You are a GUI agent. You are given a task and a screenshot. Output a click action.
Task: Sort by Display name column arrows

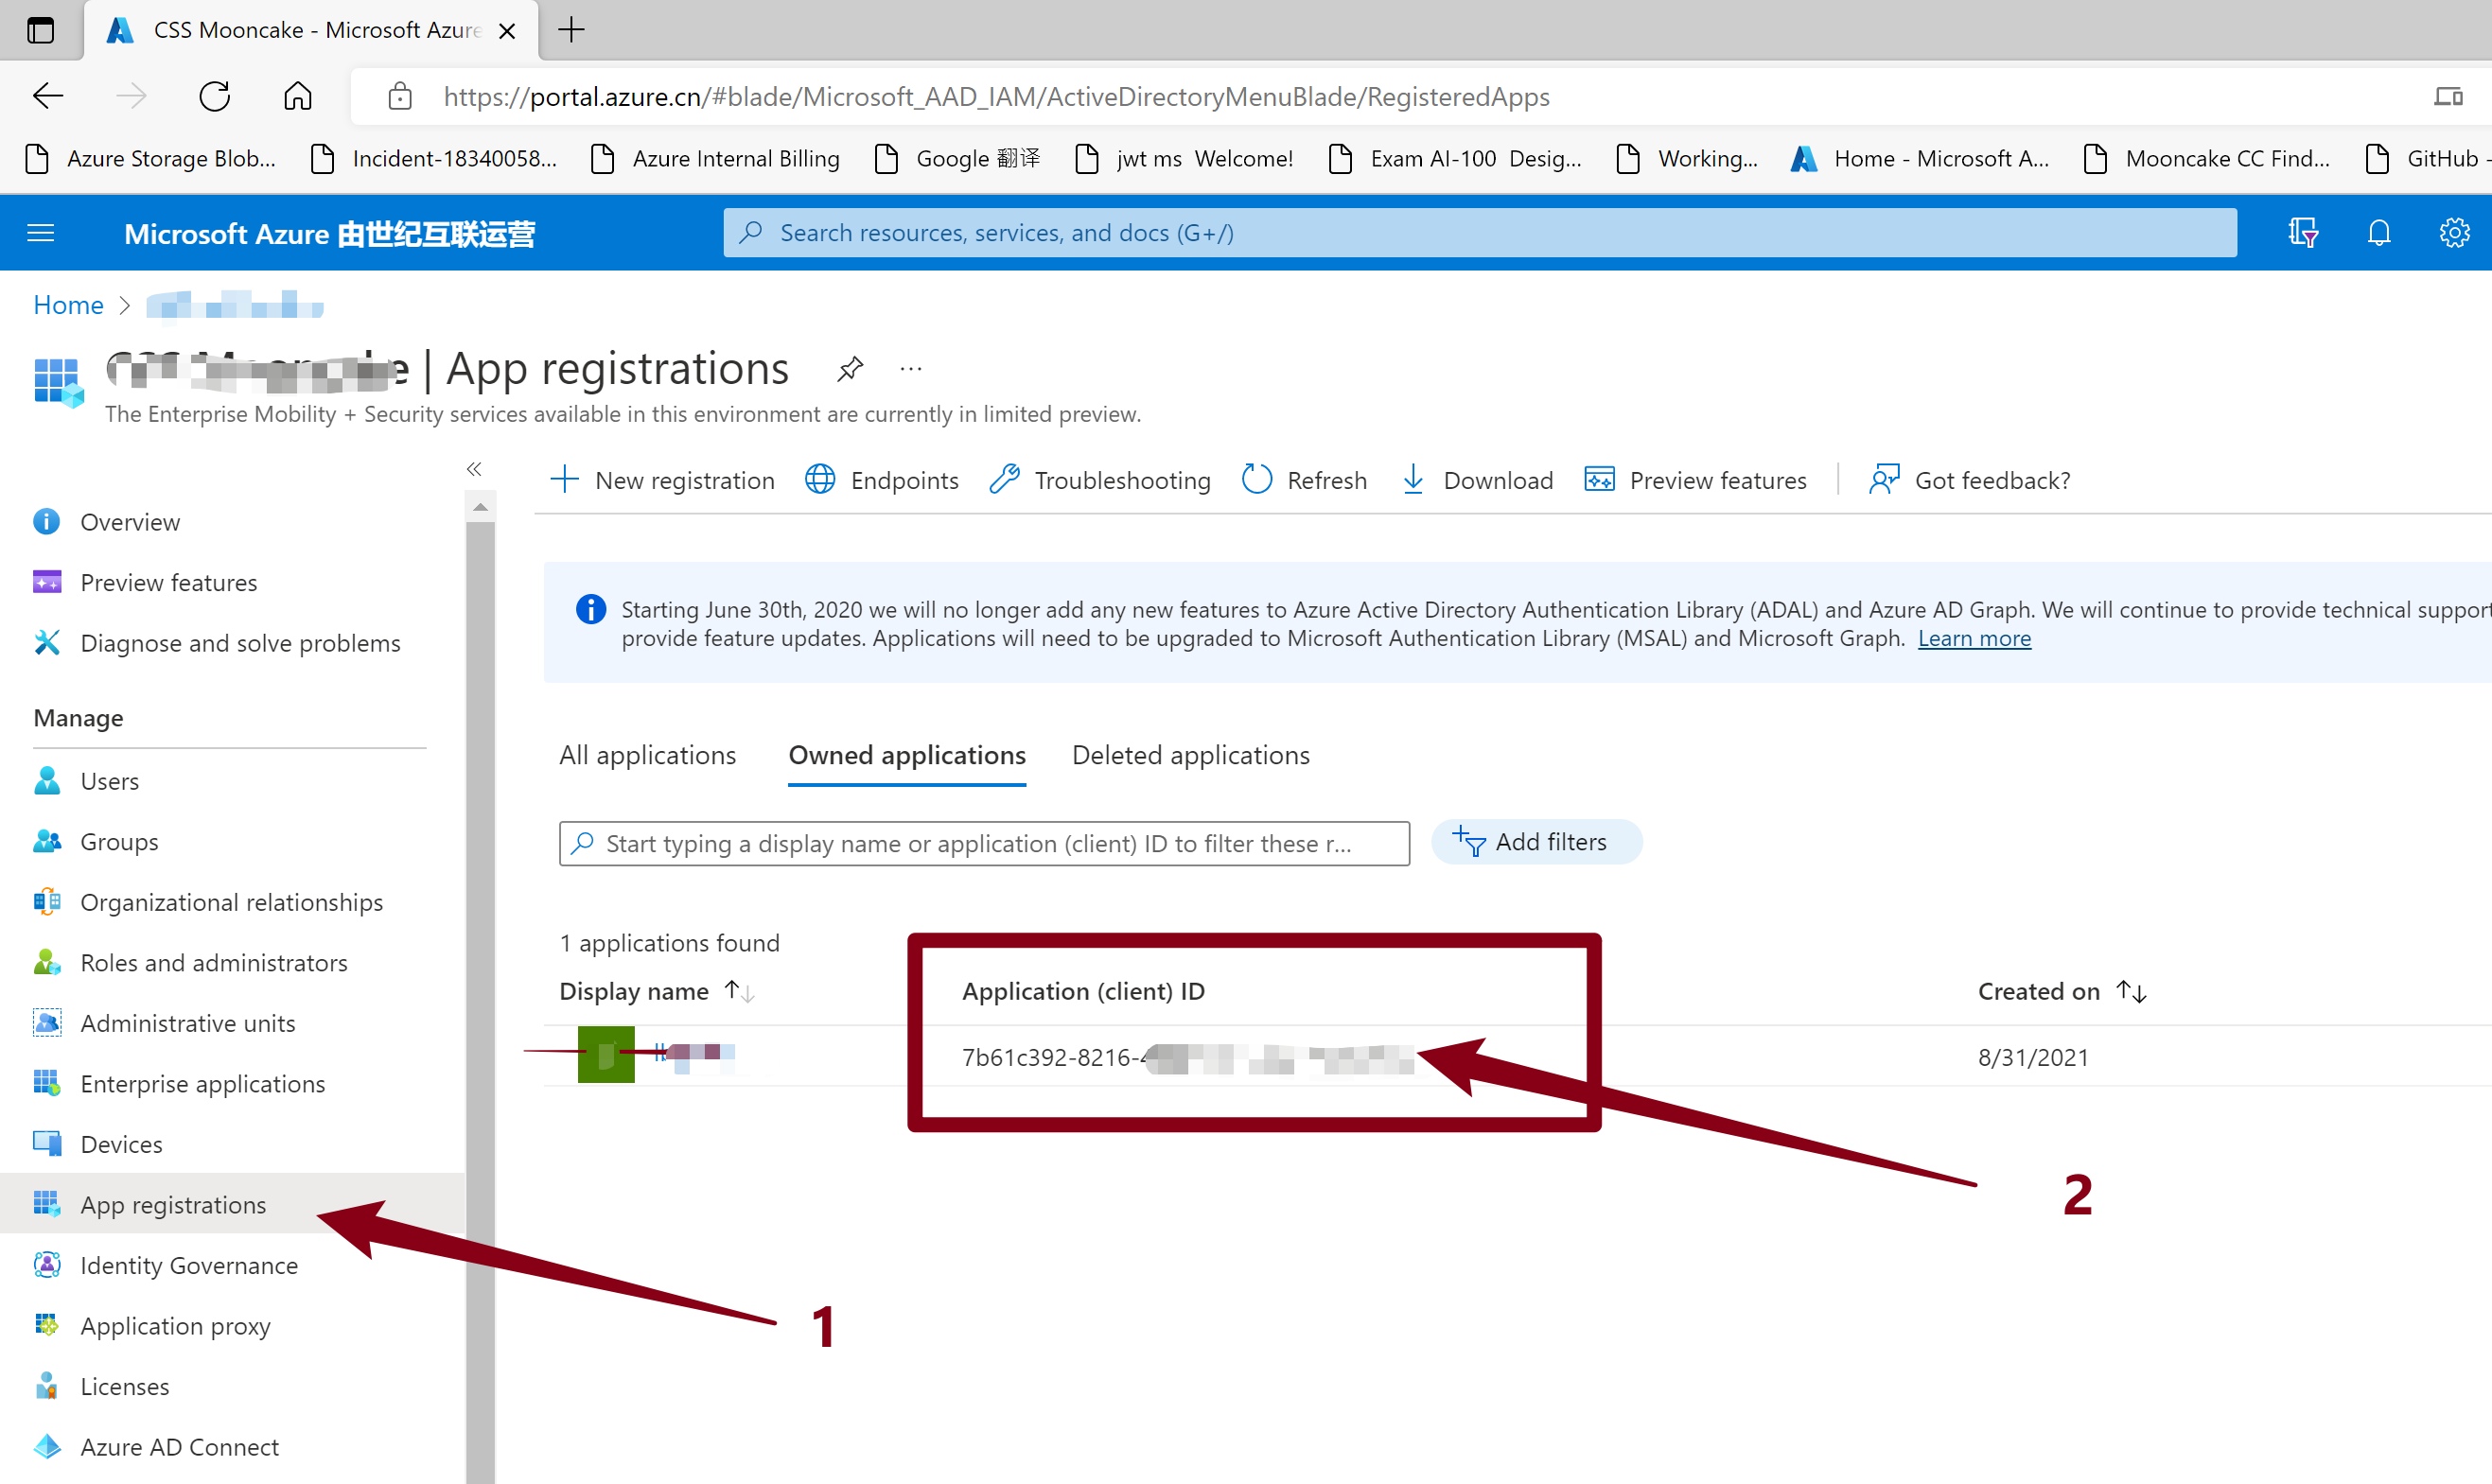739,991
